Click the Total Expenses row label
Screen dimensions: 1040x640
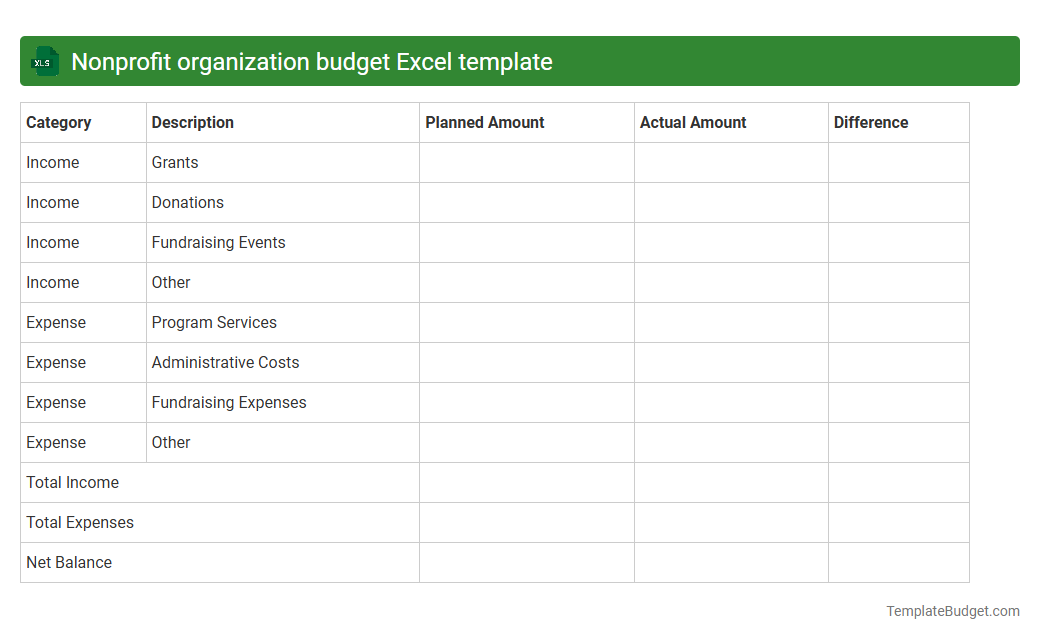pos(80,522)
